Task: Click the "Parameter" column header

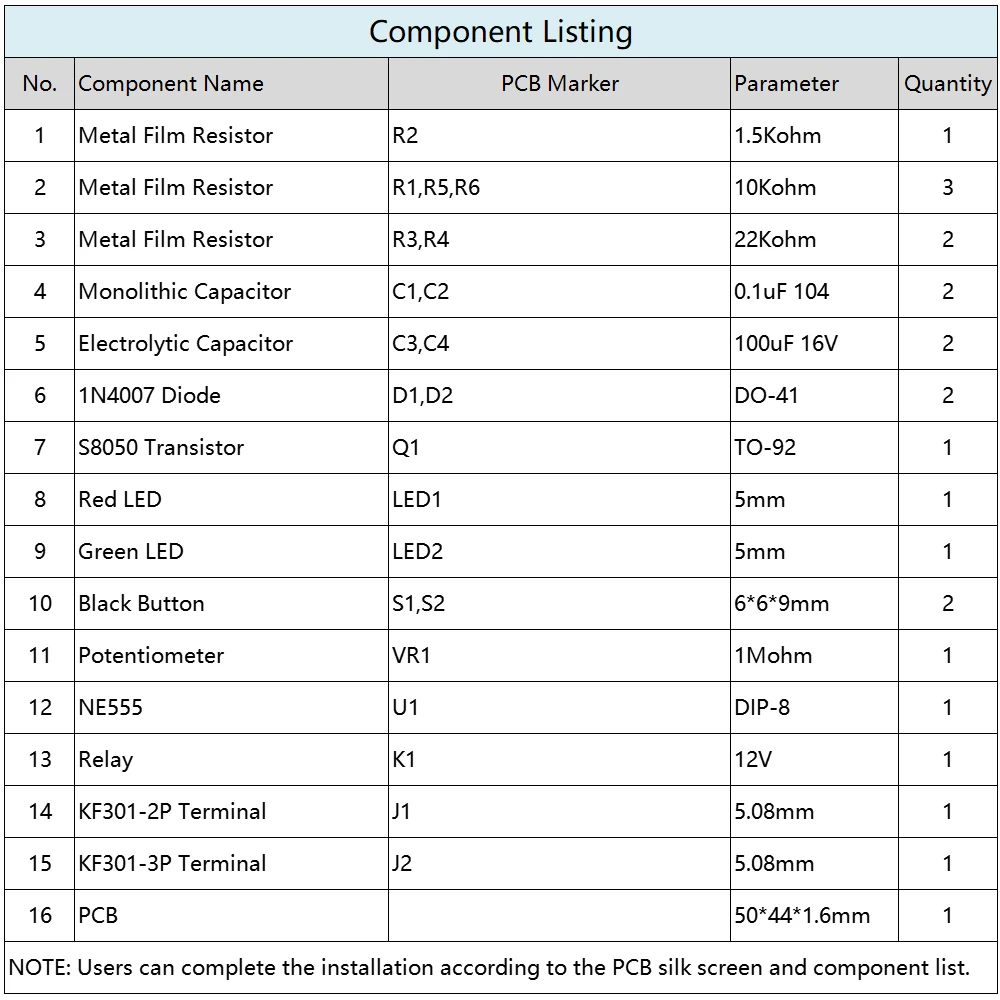Action: pos(786,84)
